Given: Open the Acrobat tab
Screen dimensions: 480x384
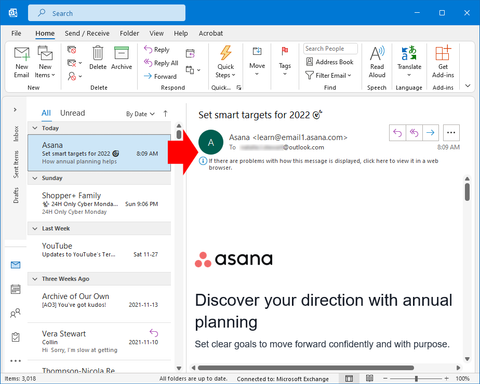Looking at the screenshot, I should pyautogui.click(x=211, y=33).
